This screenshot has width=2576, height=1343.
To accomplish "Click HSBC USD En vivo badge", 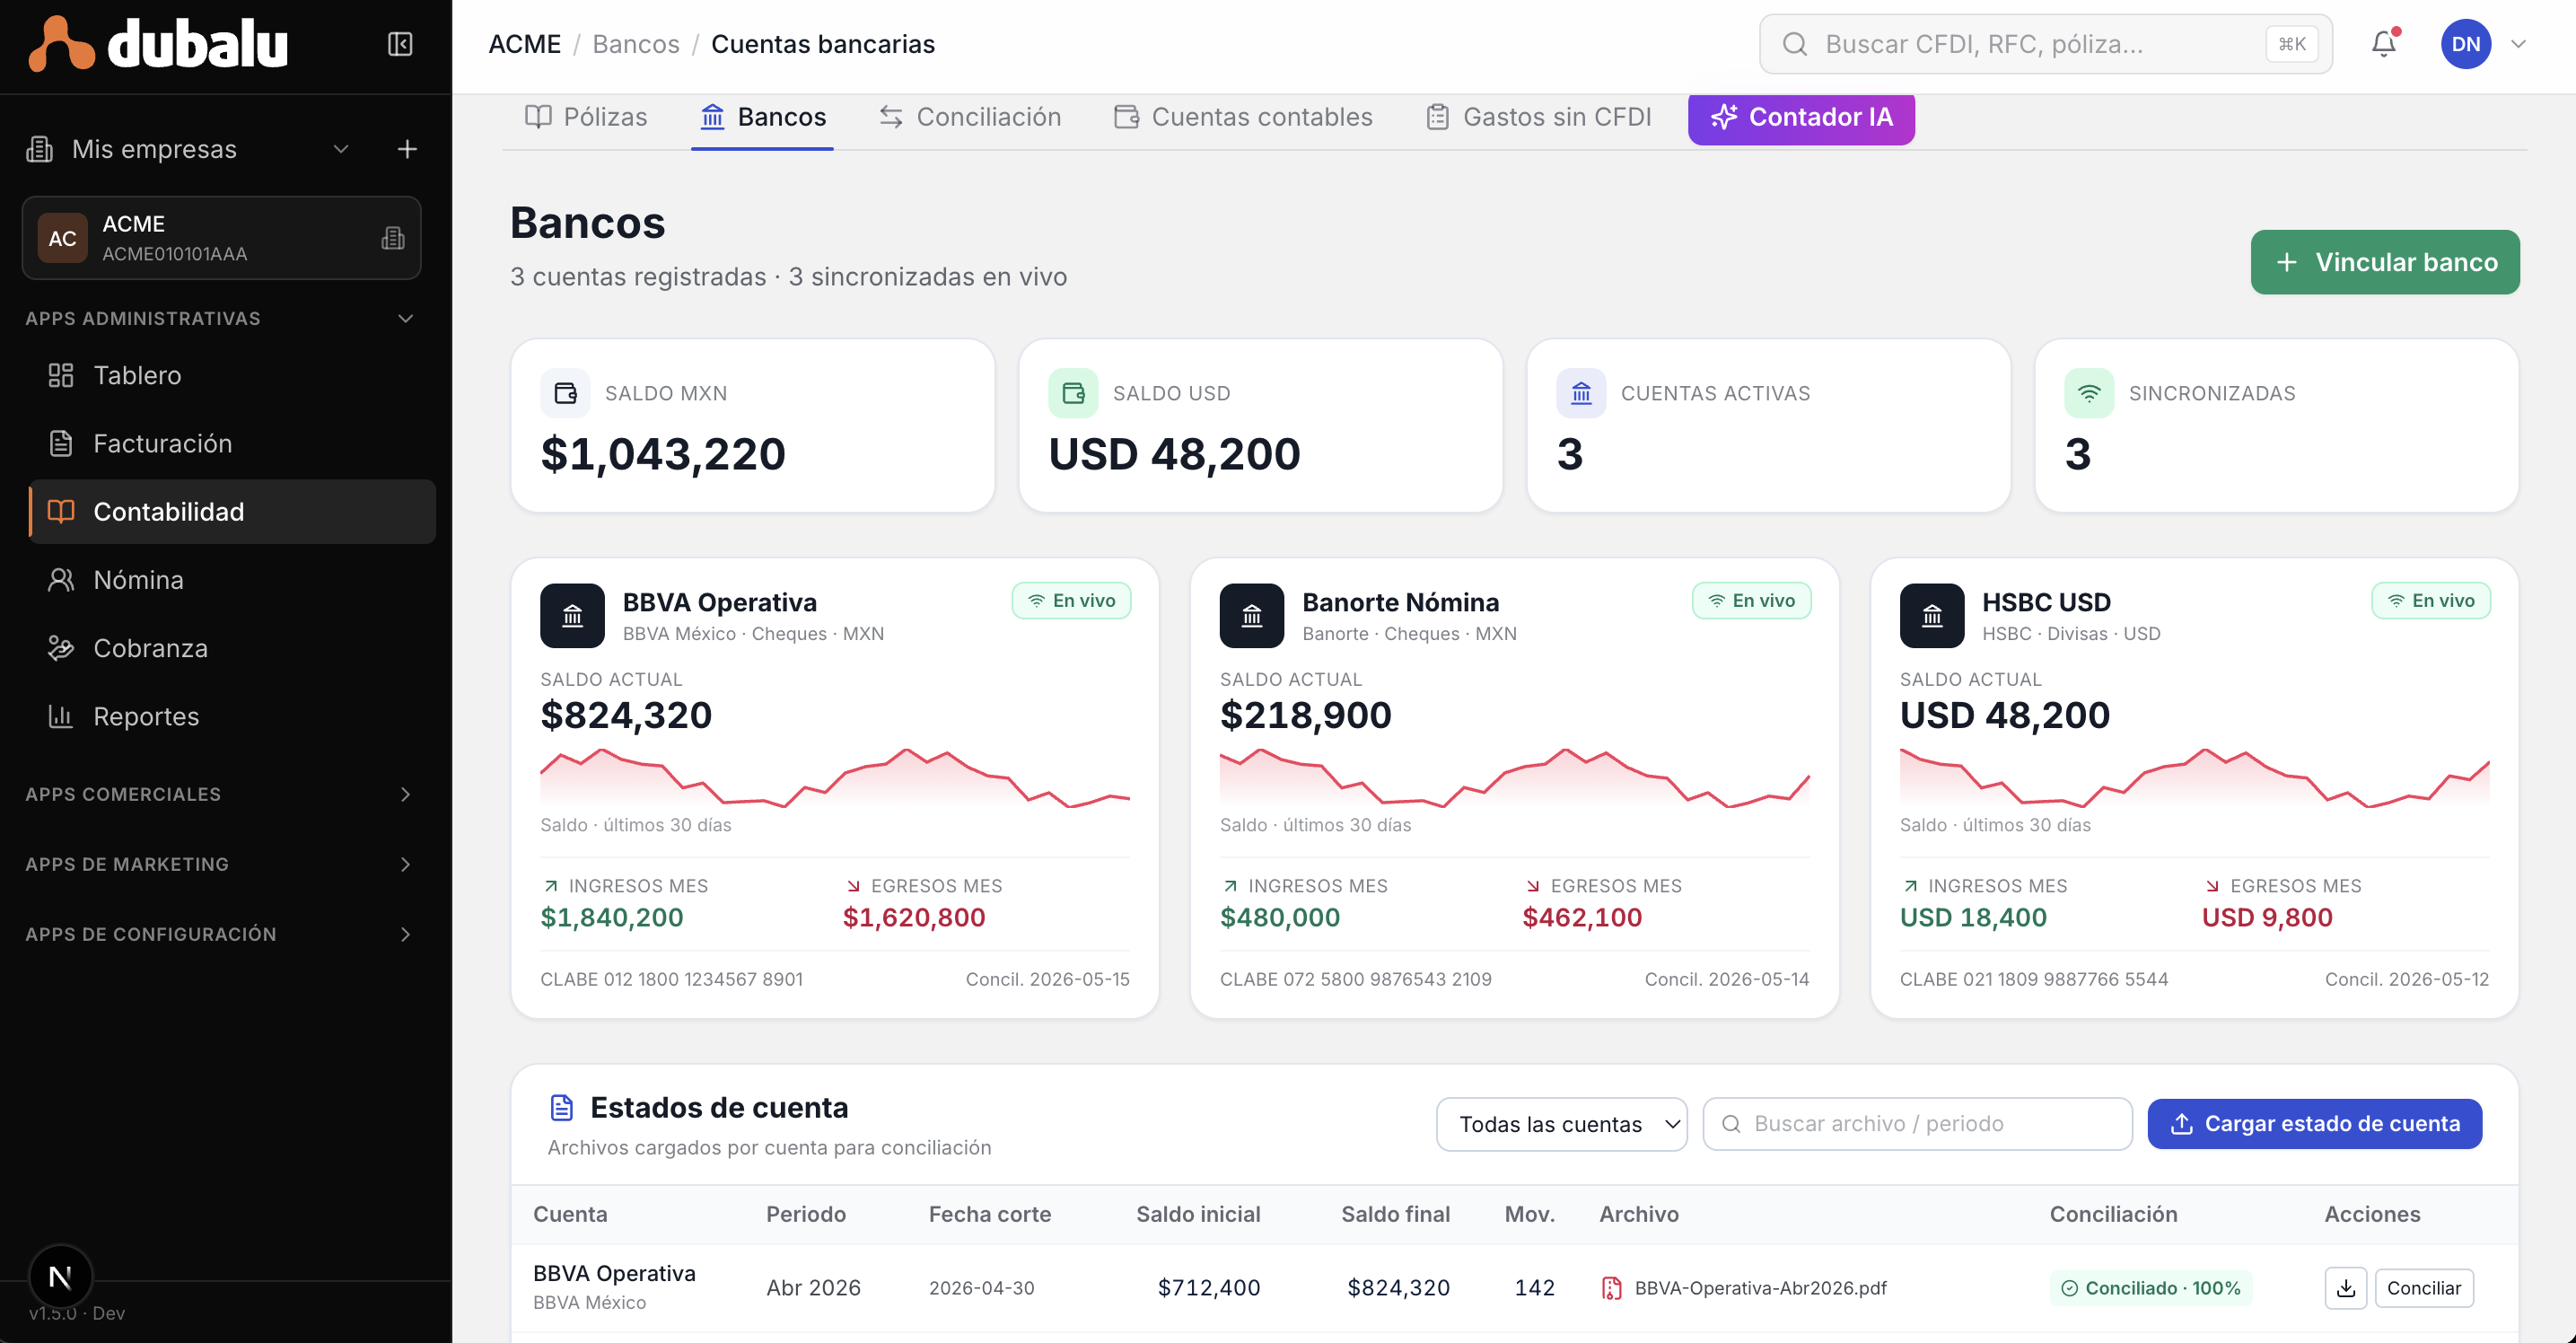I will [2431, 601].
